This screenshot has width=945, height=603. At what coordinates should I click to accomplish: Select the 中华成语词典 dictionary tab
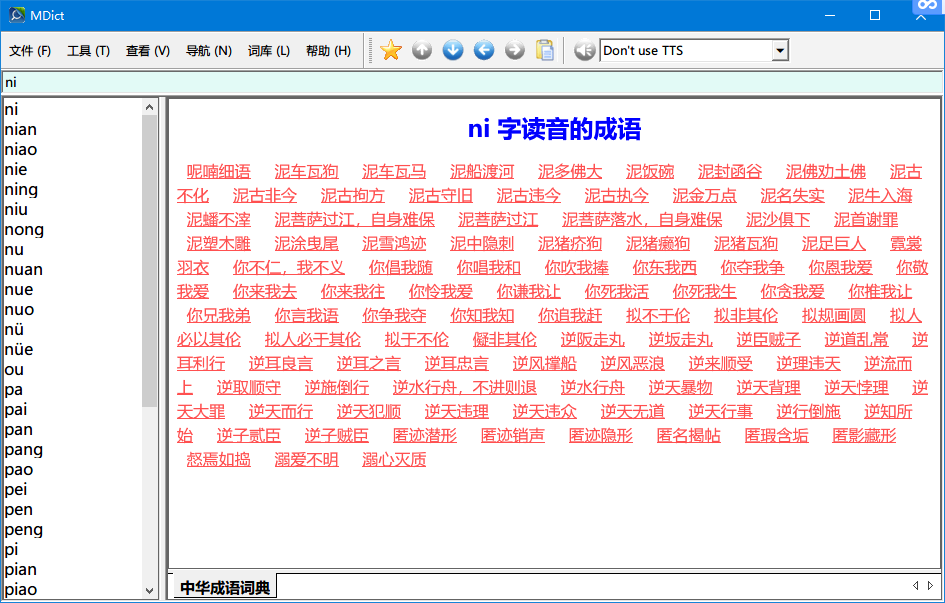click(x=225, y=587)
